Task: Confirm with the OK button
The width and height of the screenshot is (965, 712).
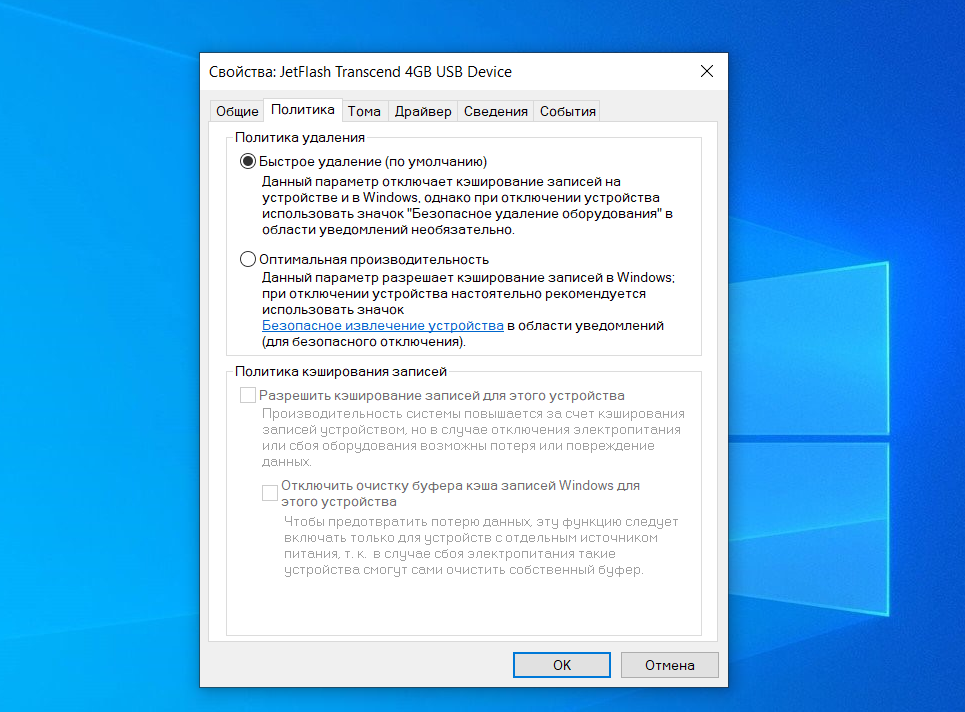Action: (562, 665)
